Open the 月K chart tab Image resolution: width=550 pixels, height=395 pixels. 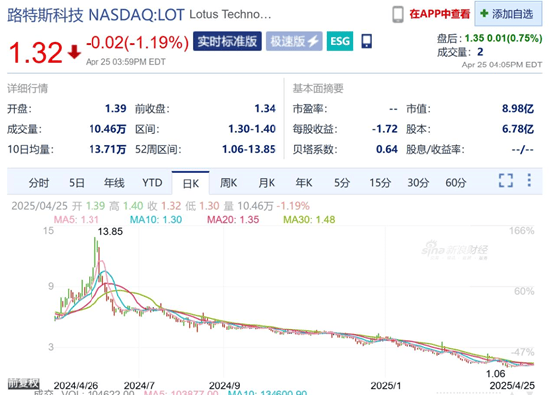click(267, 183)
